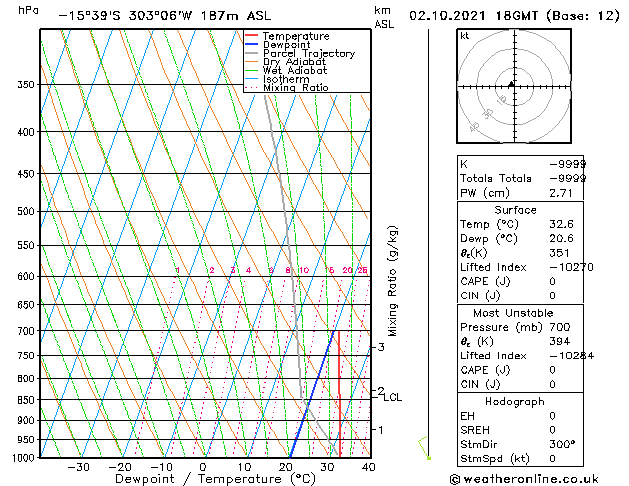Click the StmDir value 300°

[x=562, y=444]
